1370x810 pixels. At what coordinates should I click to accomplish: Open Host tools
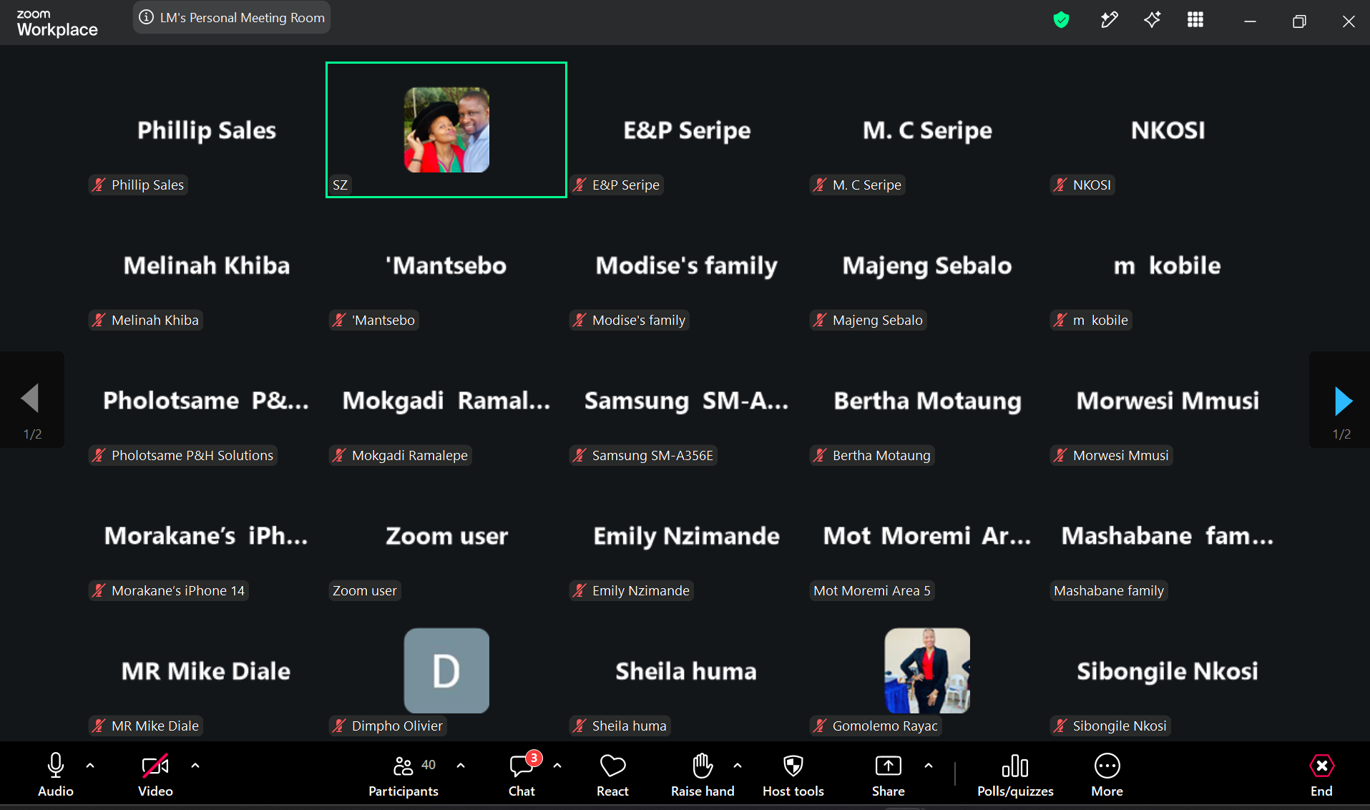(x=793, y=775)
